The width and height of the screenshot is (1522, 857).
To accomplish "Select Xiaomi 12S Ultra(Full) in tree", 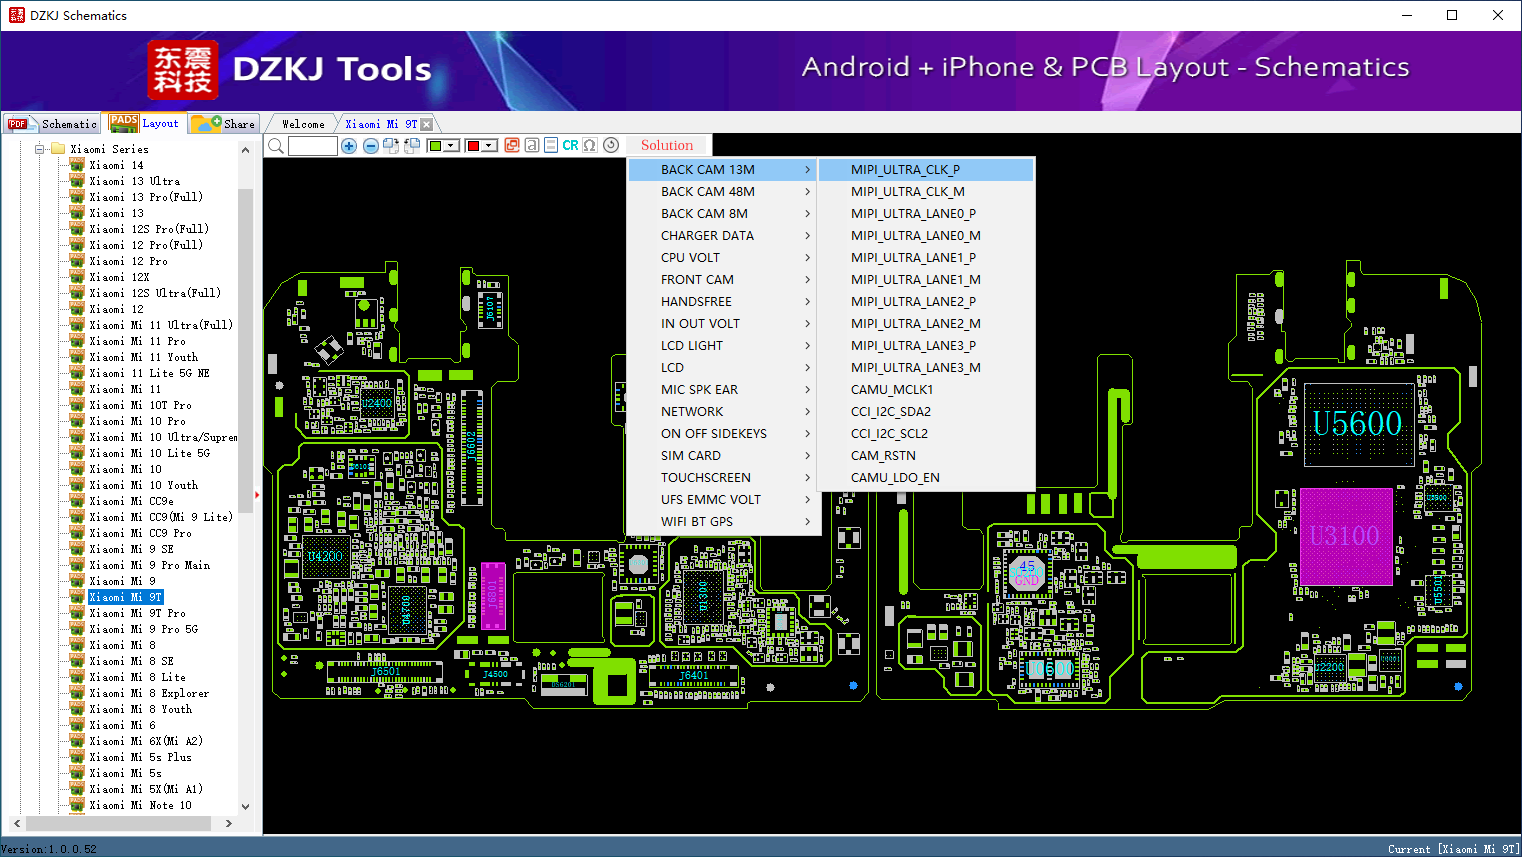I will coord(155,293).
